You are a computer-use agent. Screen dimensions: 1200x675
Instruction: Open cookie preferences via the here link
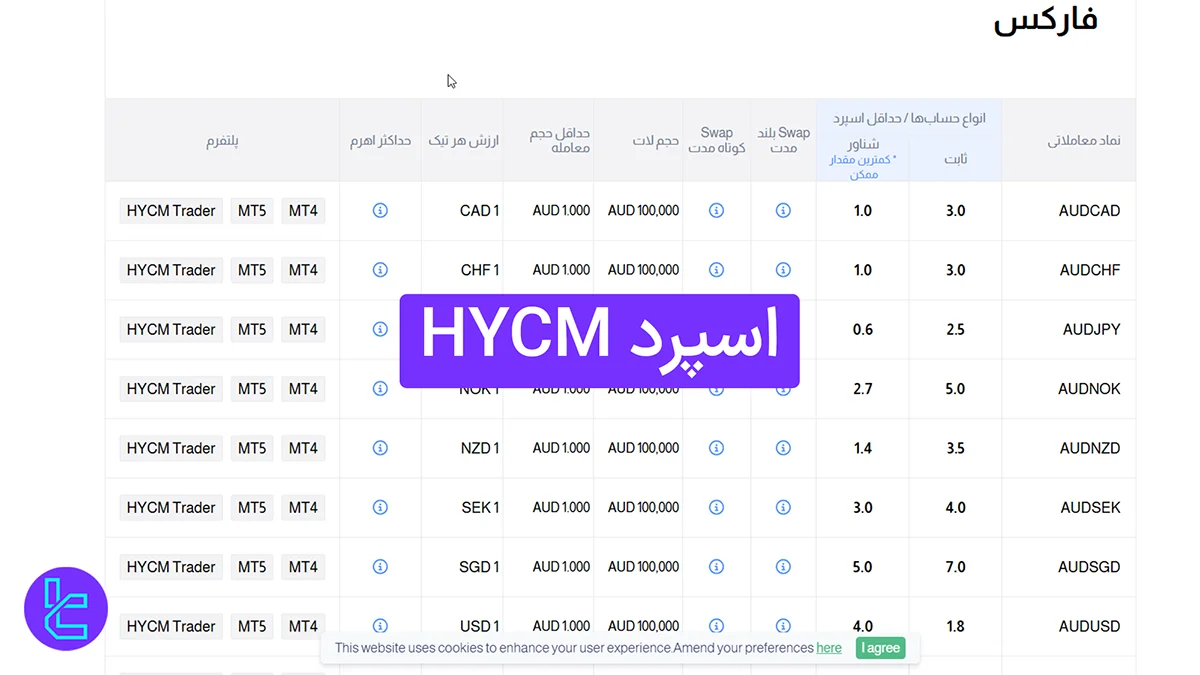coord(828,647)
